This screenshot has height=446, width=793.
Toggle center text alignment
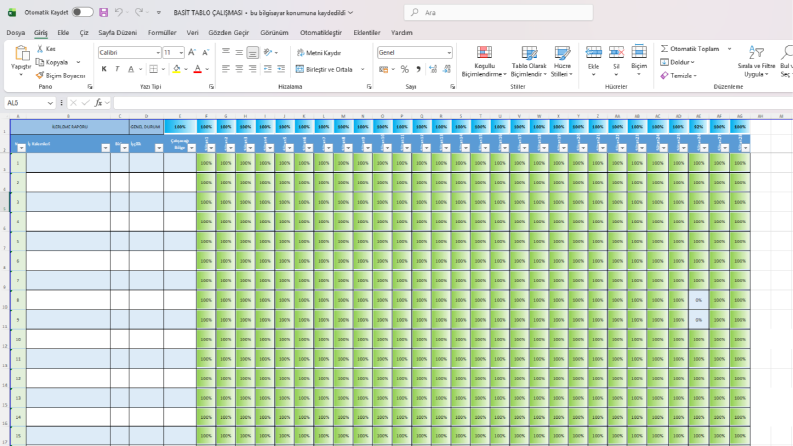[x=239, y=69]
